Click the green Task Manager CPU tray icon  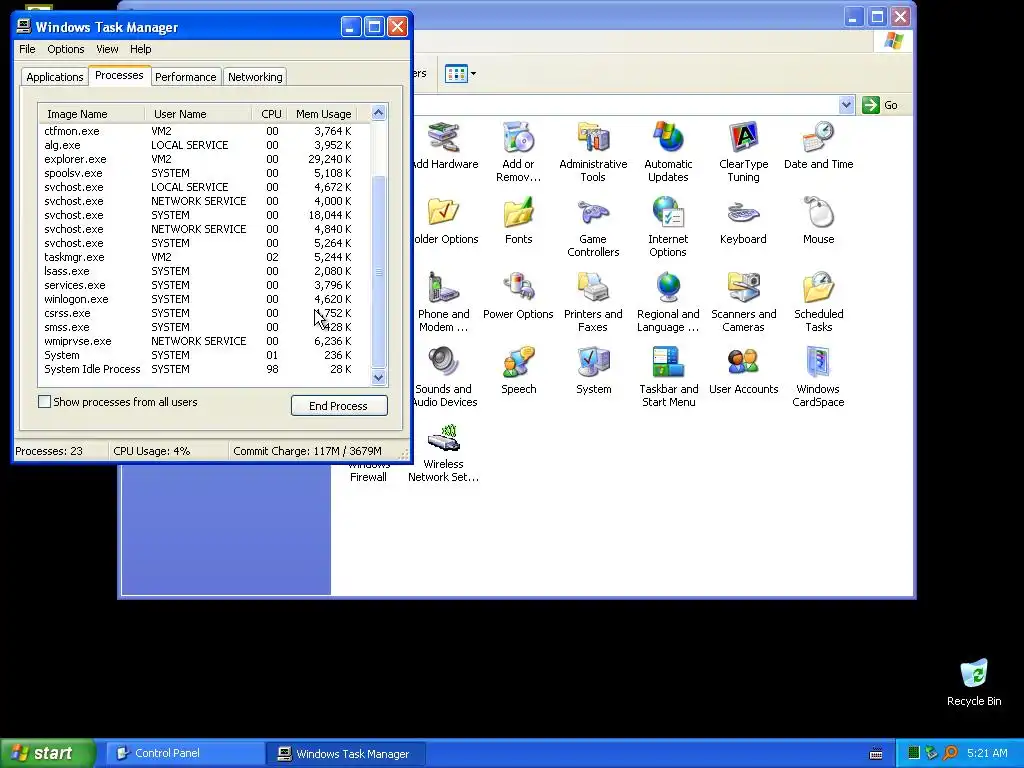click(x=914, y=754)
